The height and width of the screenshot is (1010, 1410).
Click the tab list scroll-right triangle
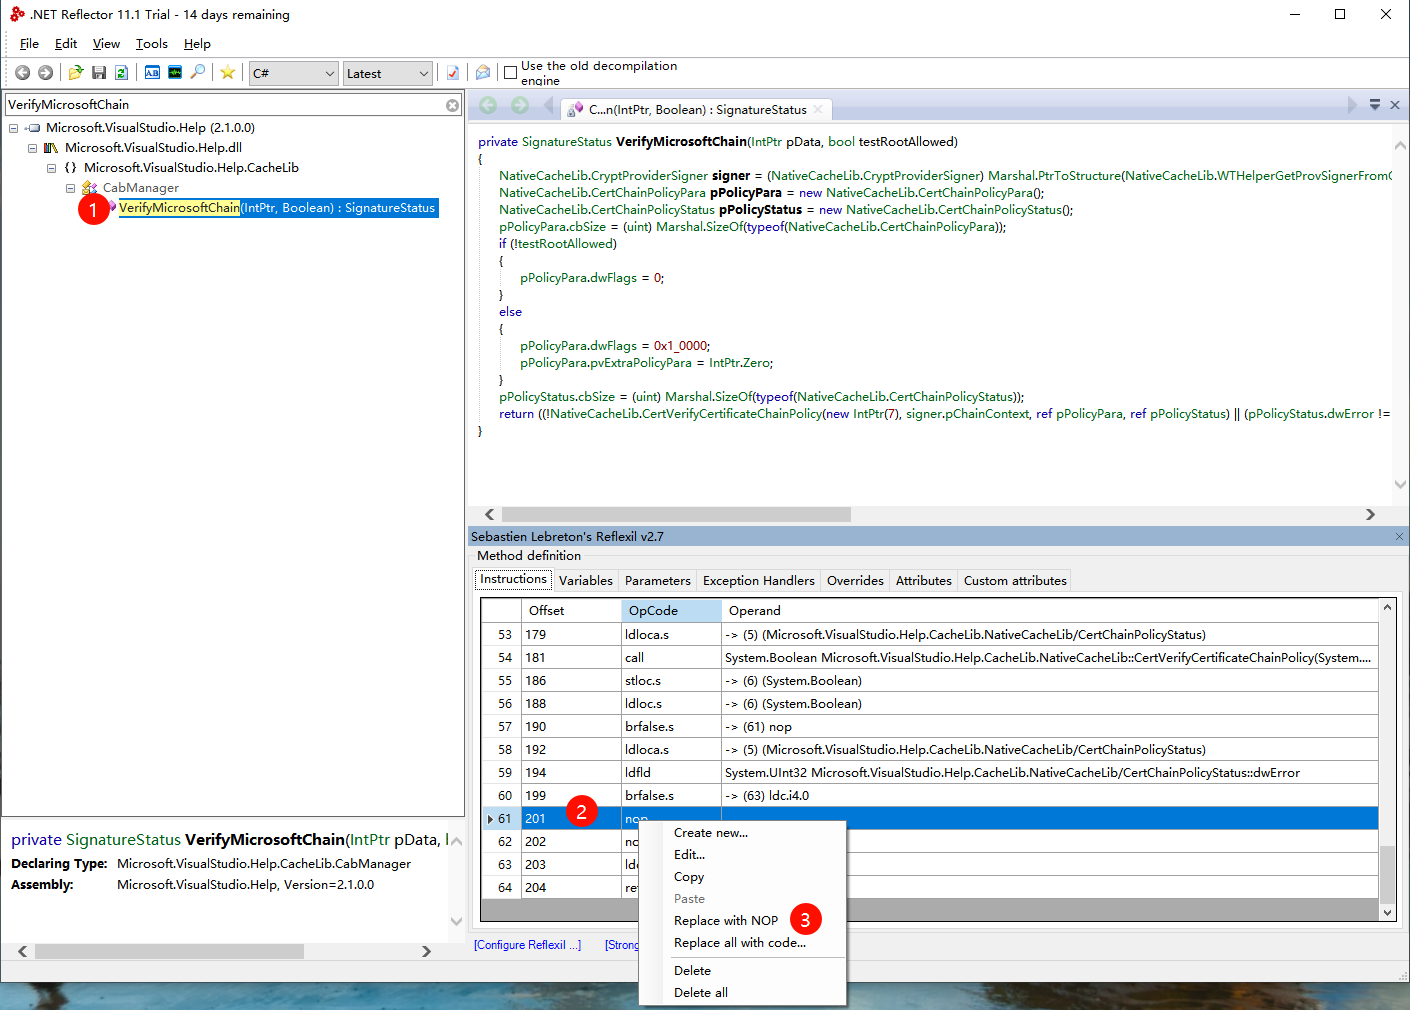[1352, 105]
